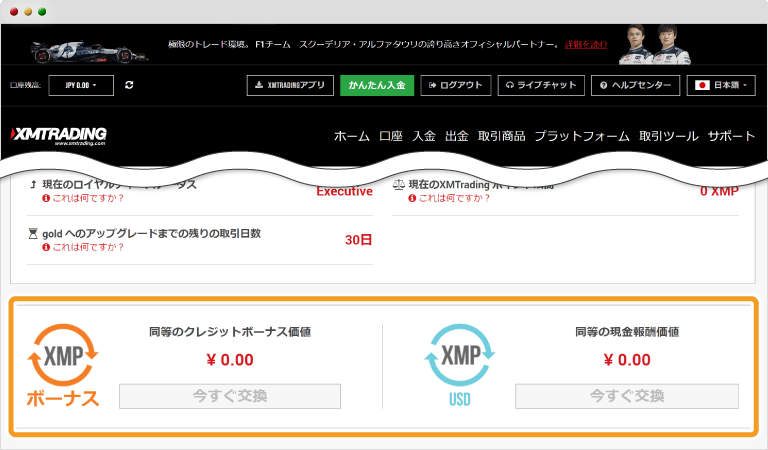This screenshot has width=768, height=450.
Task: Open the プラットフォーム menu item
Action: [x=582, y=136]
